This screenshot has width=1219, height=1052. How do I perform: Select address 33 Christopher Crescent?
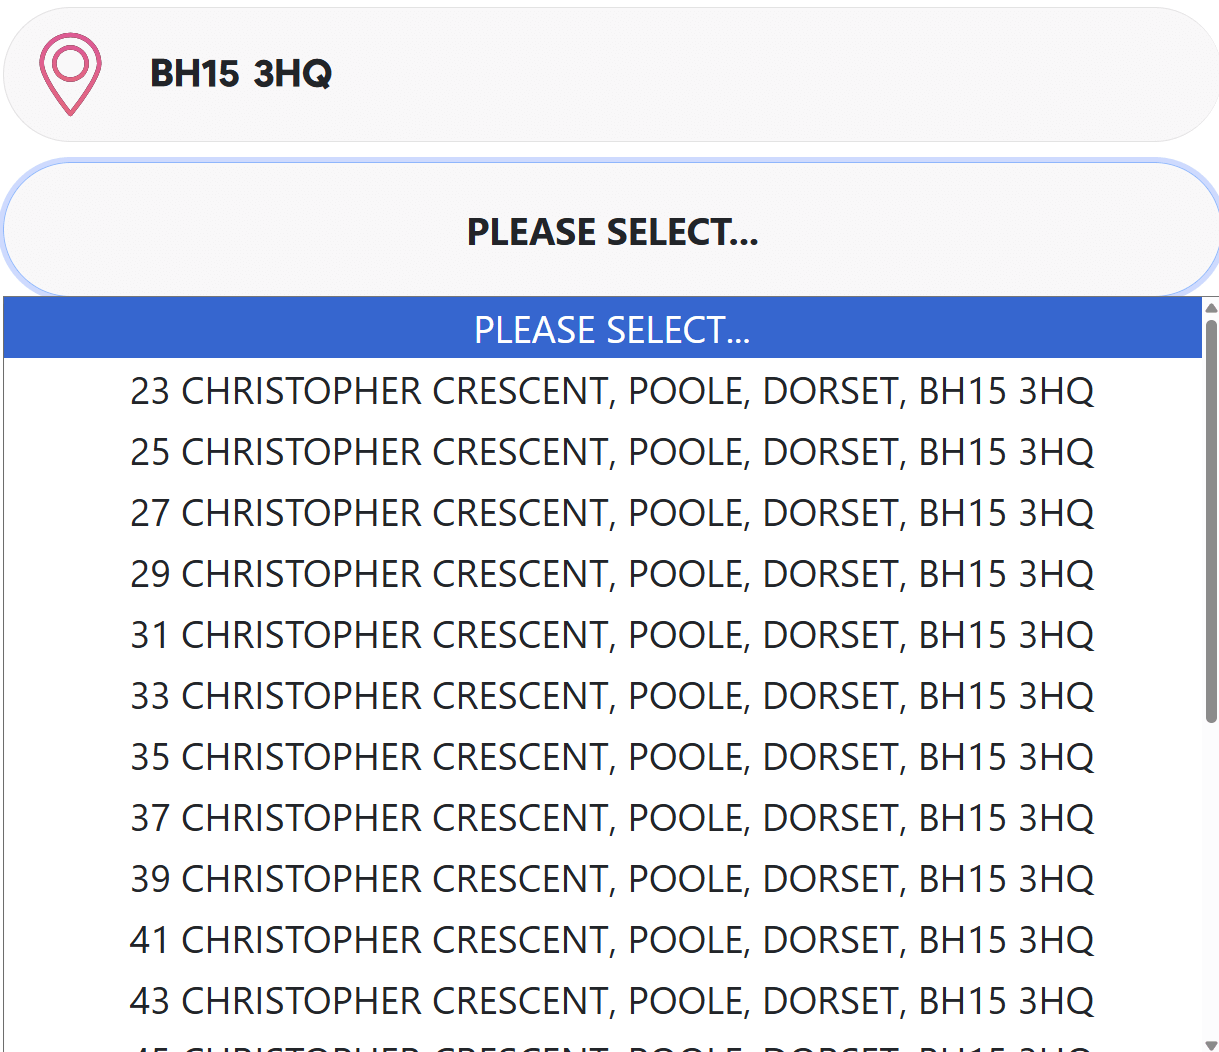coord(610,695)
